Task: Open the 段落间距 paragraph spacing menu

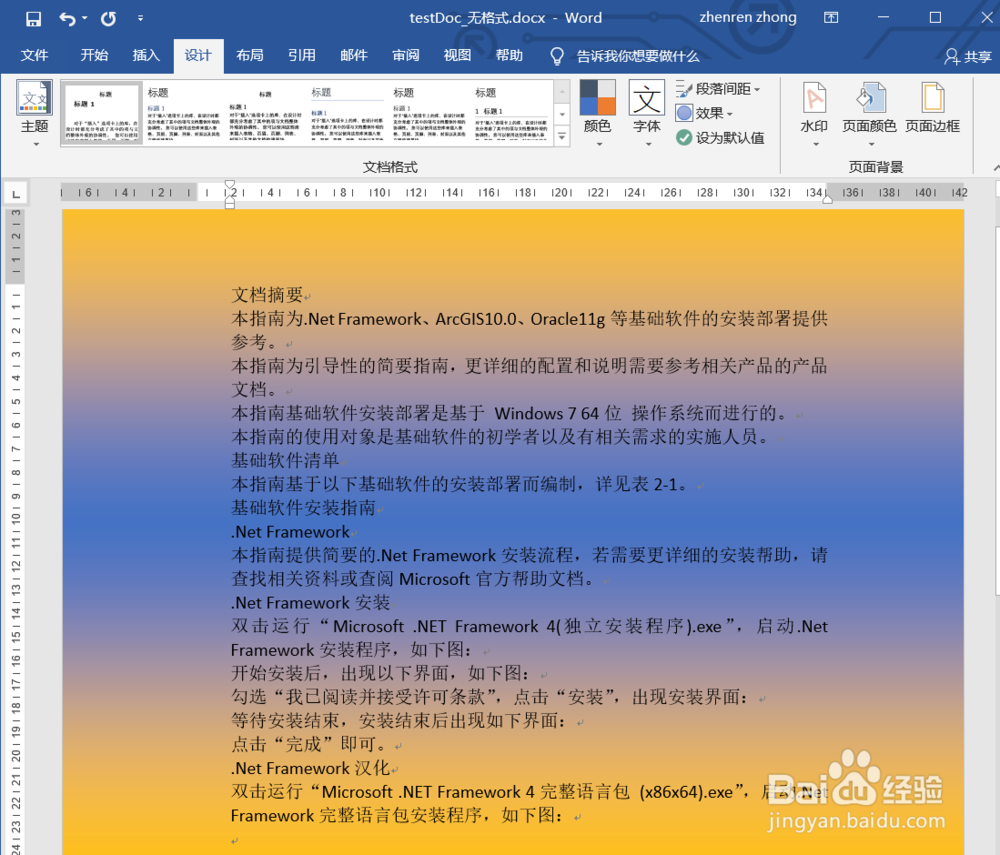Action: point(718,89)
